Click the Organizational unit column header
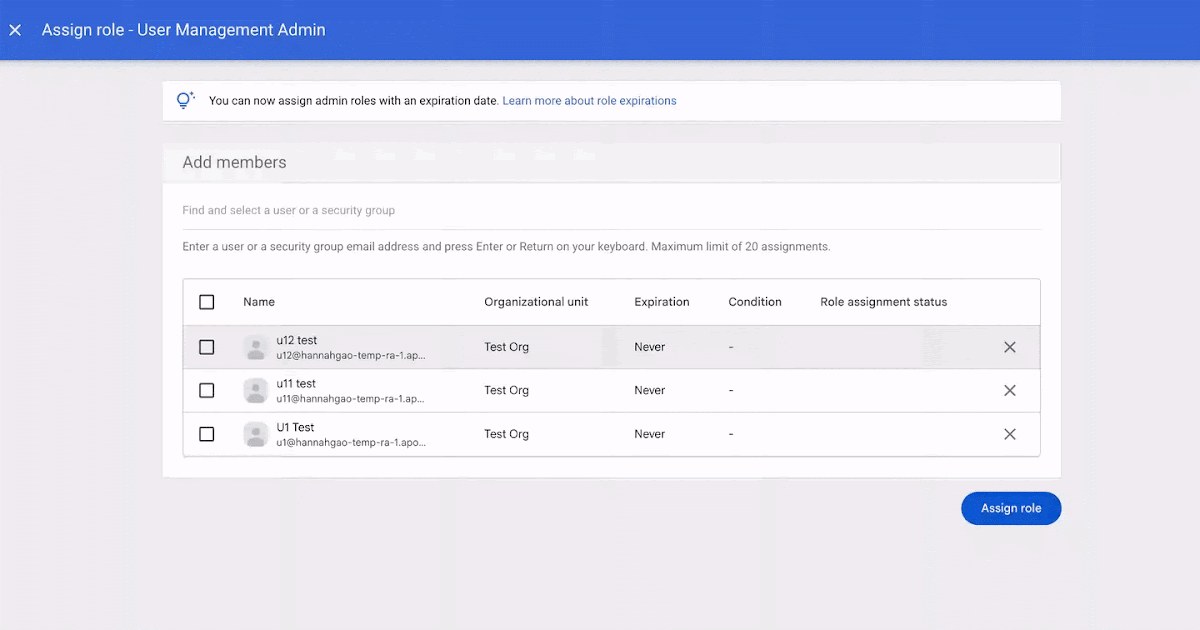This screenshot has width=1200, height=630. tap(536, 302)
